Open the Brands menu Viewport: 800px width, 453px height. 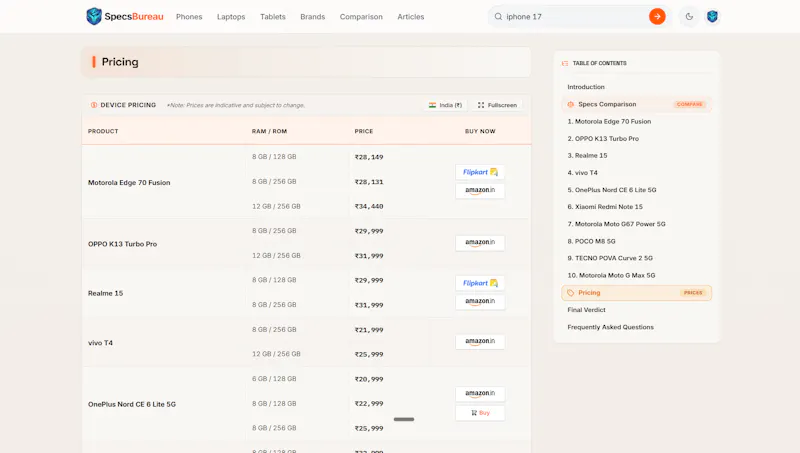[313, 17]
